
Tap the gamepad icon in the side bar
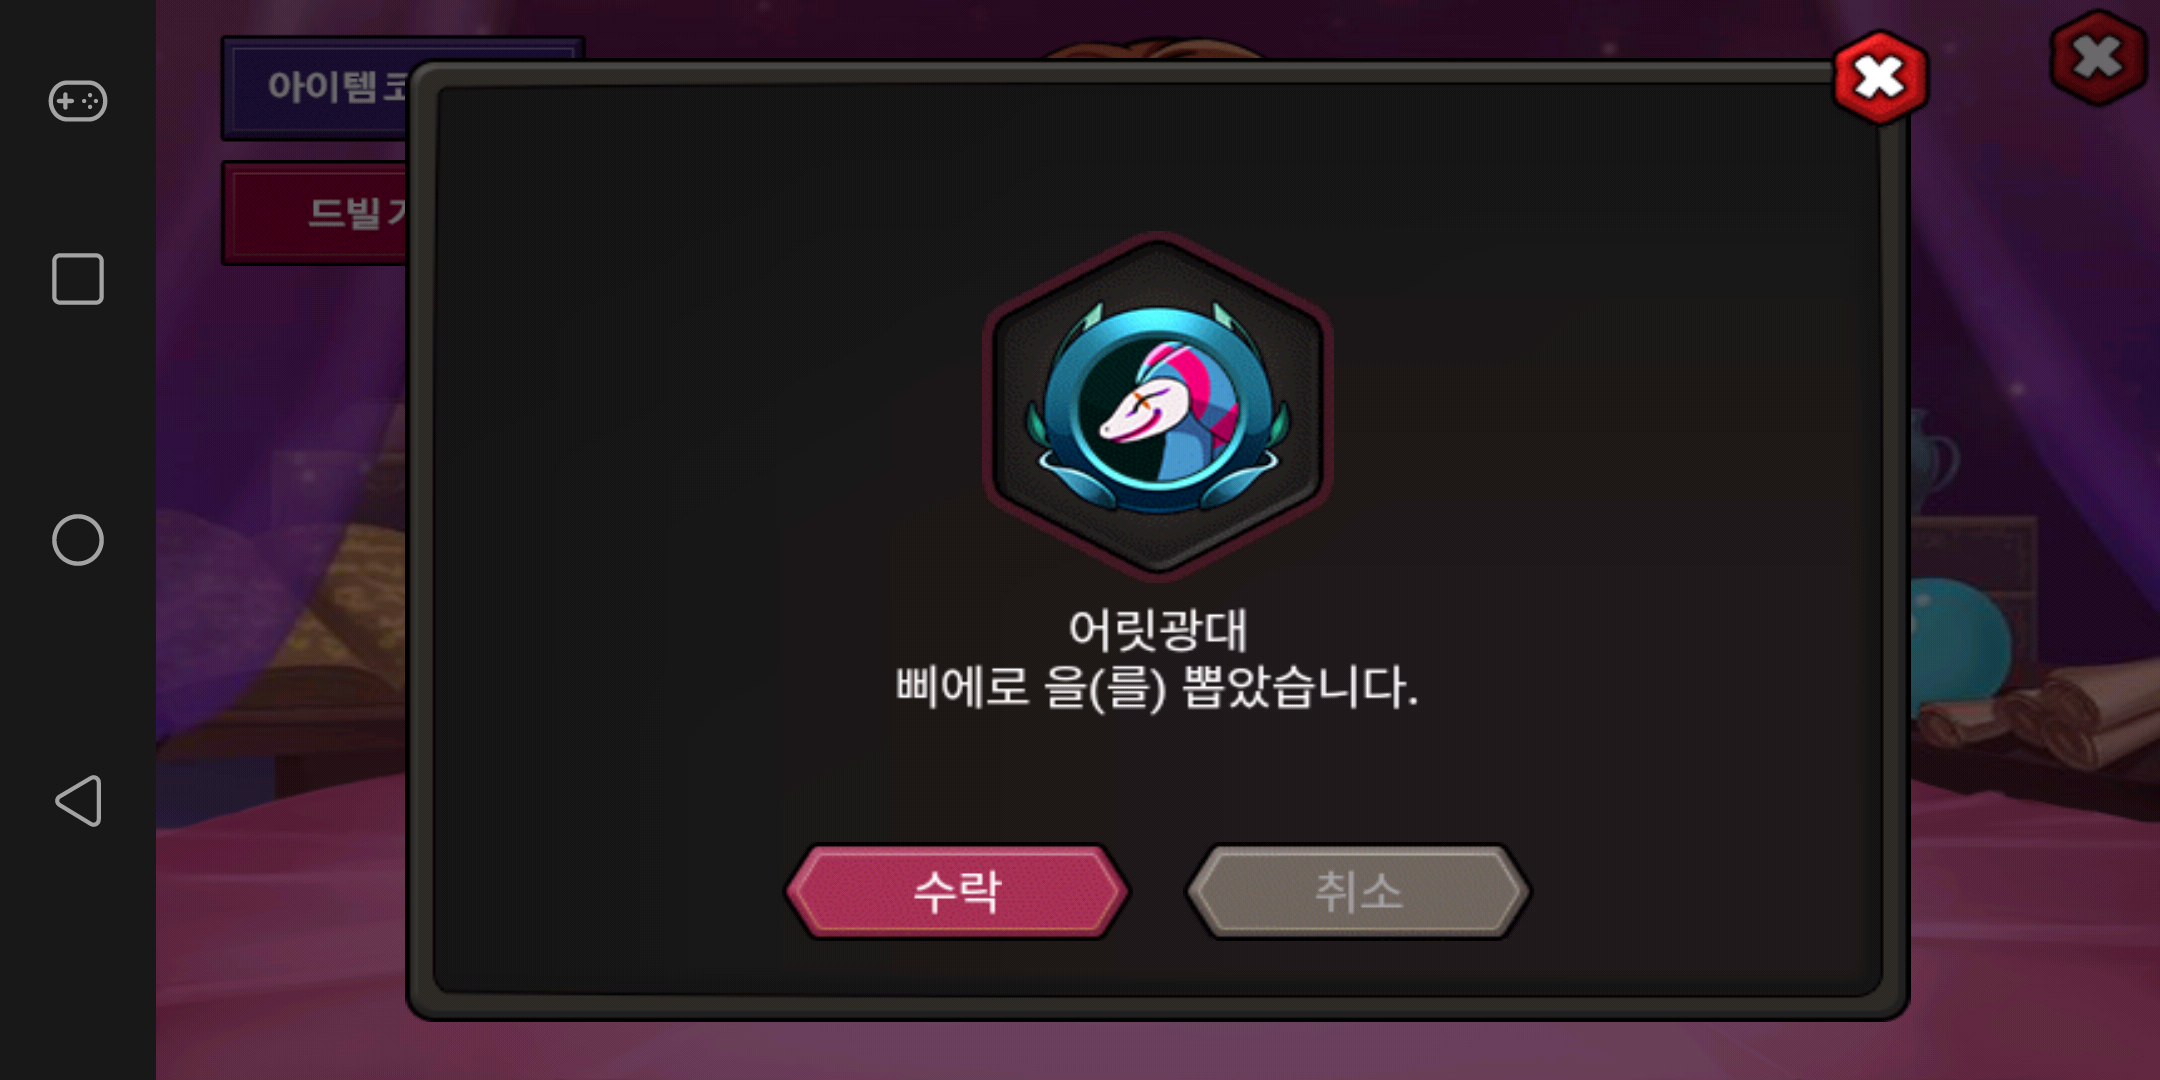coord(78,101)
